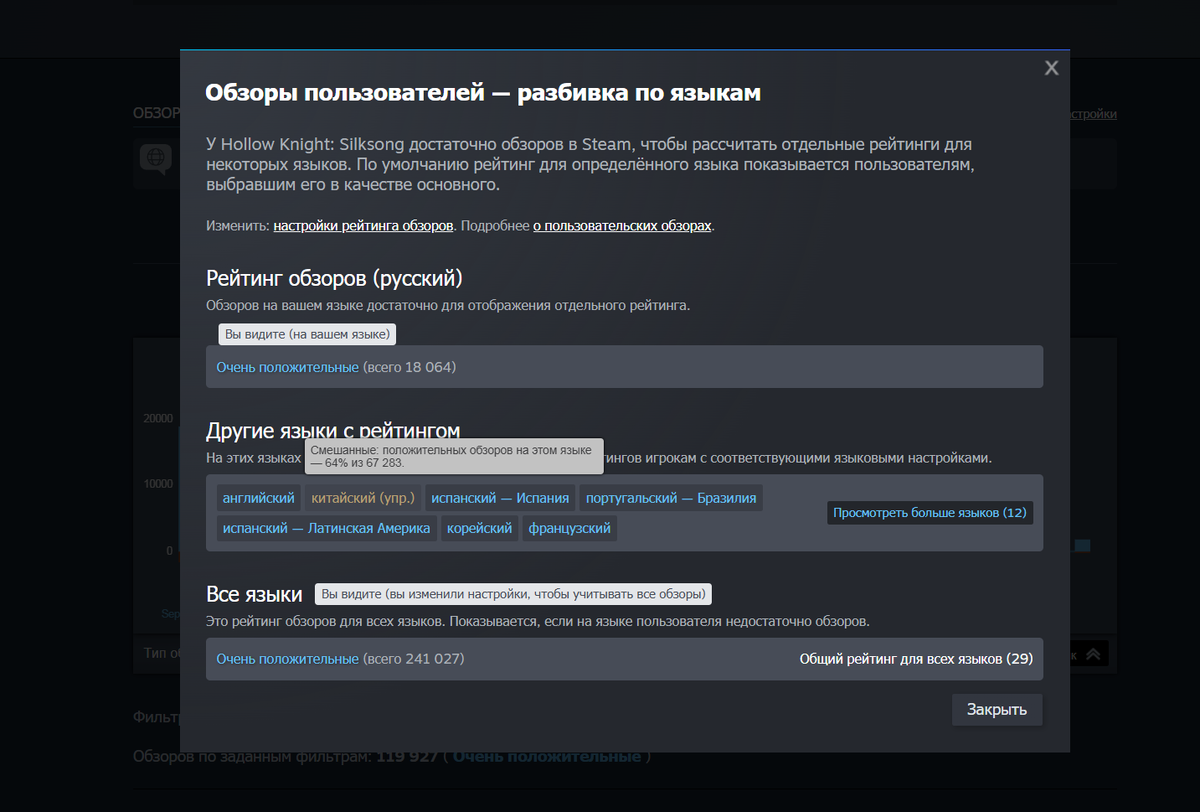Click the 'Вы видите (на вашем языке)' badge
This screenshot has height=812, width=1200.
click(308, 334)
